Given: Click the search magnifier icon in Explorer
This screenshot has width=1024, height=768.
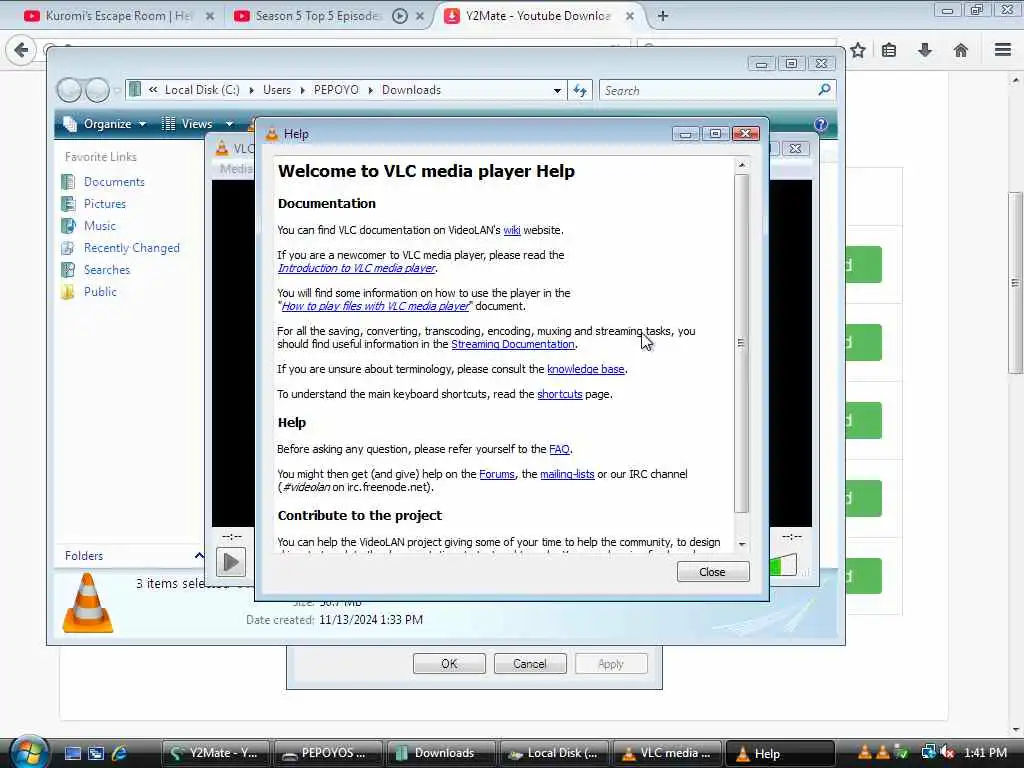Looking at the screenshot, I should pyautogui.click(x=824, y=90).
